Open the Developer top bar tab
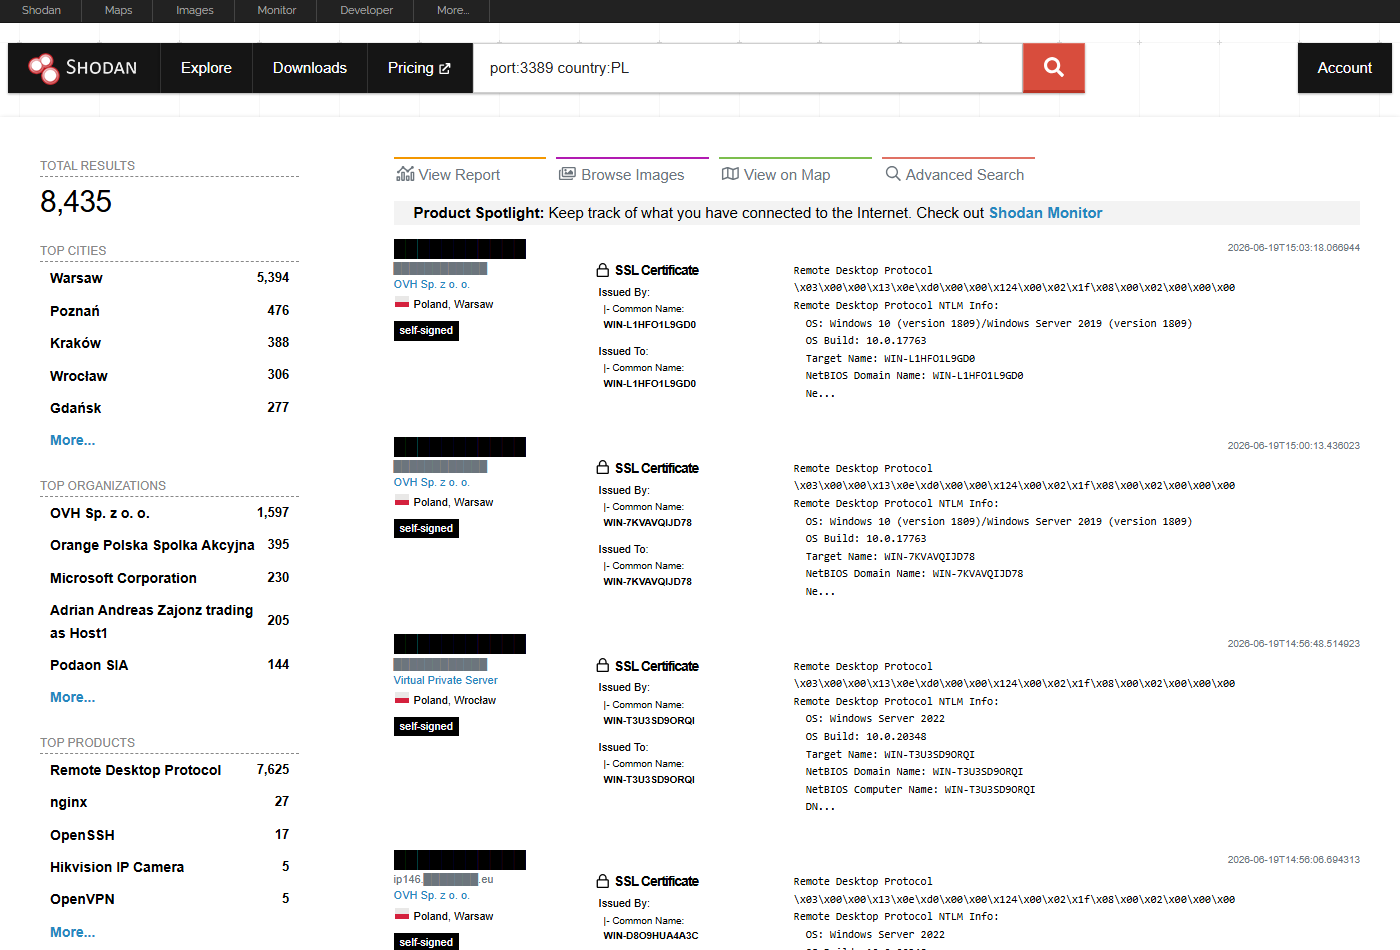Screen dimensions: 1400x950 [367, 10]
